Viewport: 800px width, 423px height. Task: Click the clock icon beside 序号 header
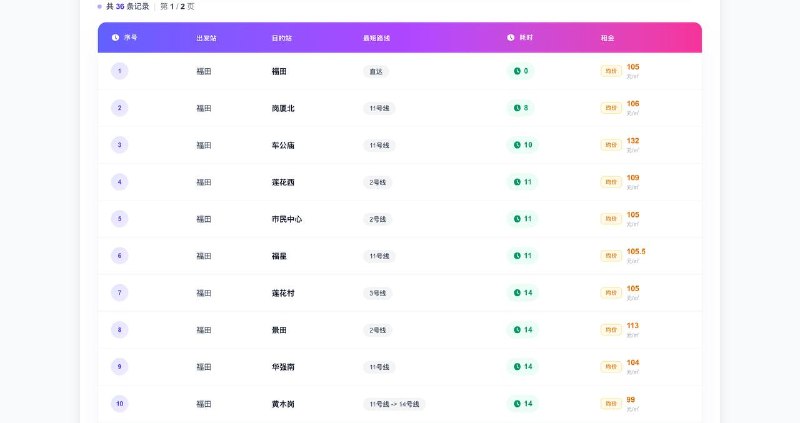click(x=115, y=37)
